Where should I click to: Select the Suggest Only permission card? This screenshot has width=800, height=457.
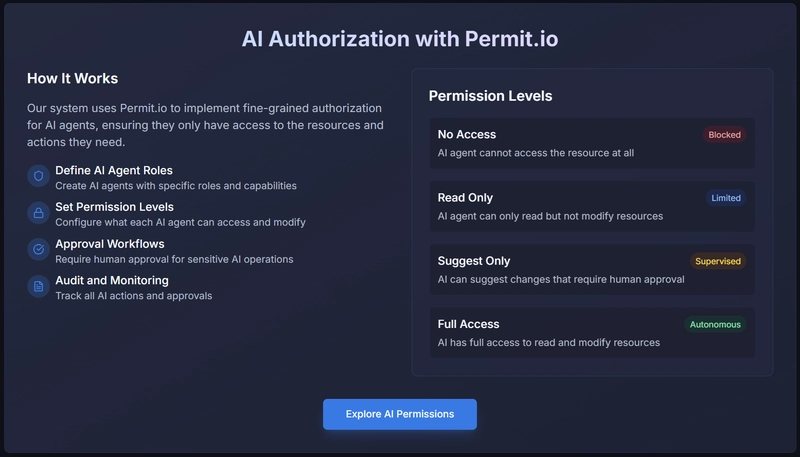pyautogui.click(x=591, y=270)
